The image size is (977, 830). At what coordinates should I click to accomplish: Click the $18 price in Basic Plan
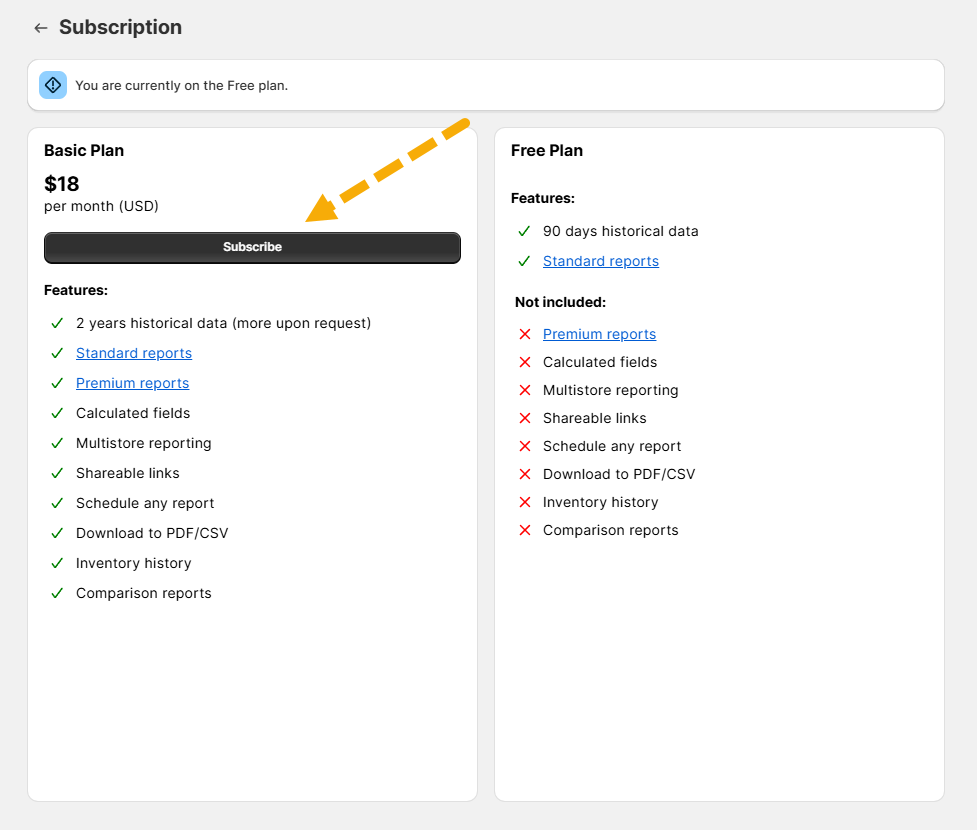point(62,184)
